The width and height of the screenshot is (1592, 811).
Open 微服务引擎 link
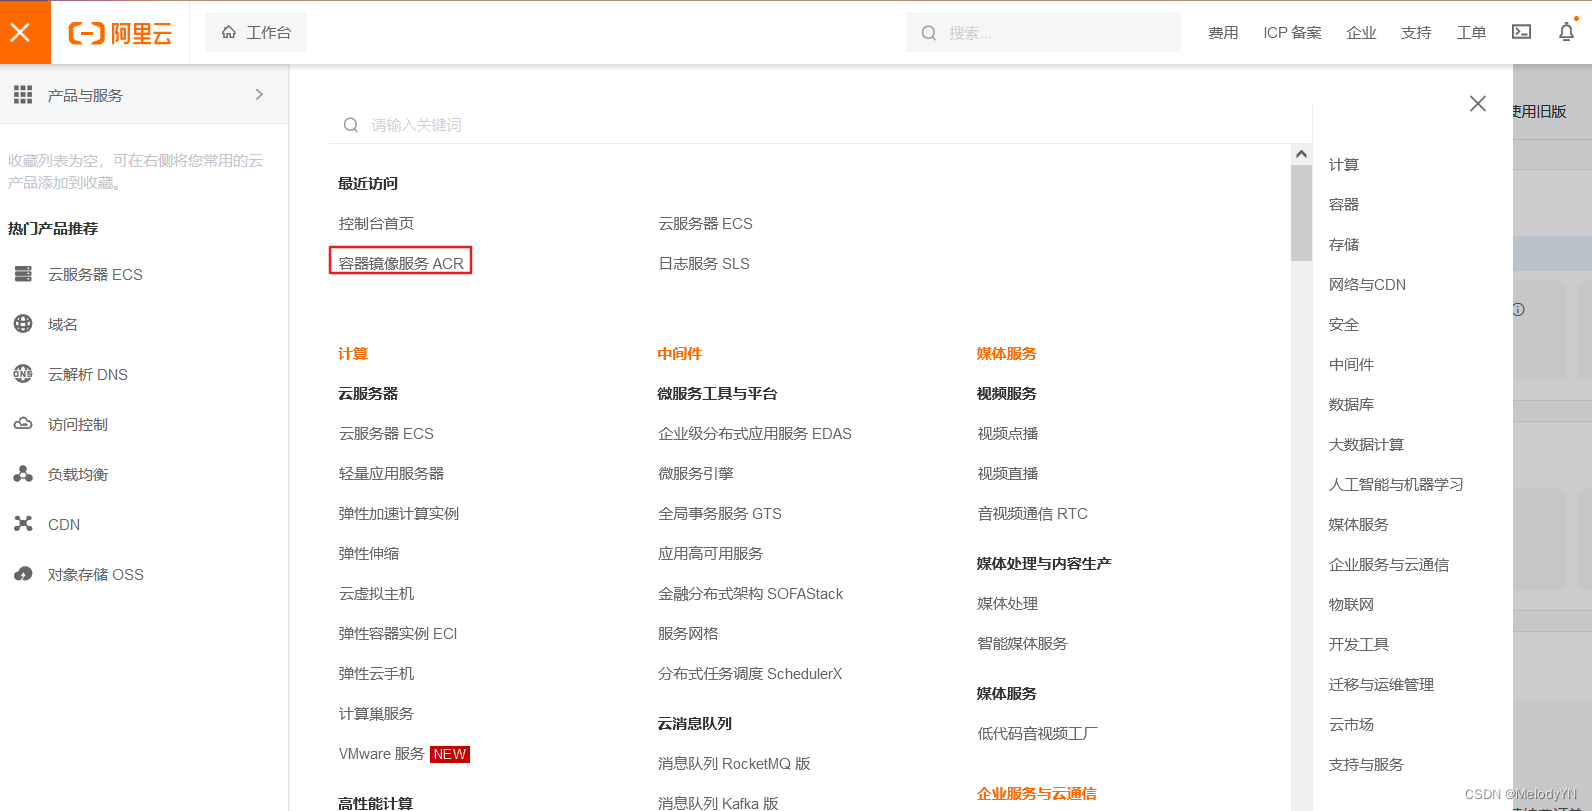tap(695, 473)
